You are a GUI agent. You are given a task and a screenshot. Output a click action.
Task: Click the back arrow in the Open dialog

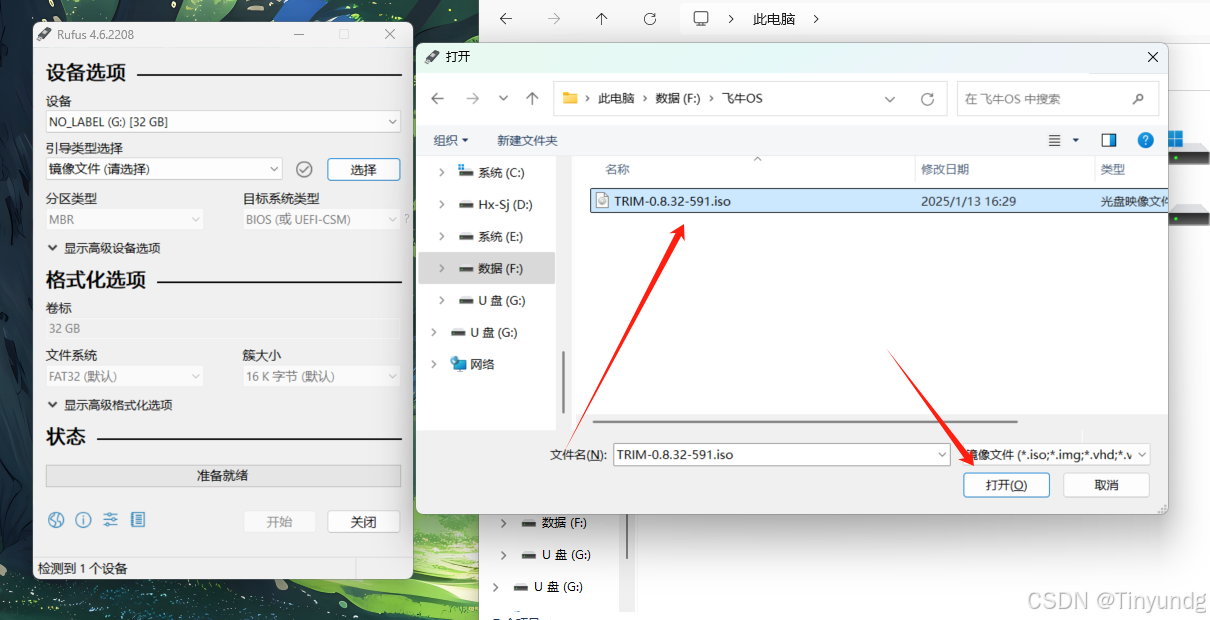[437, 98]
